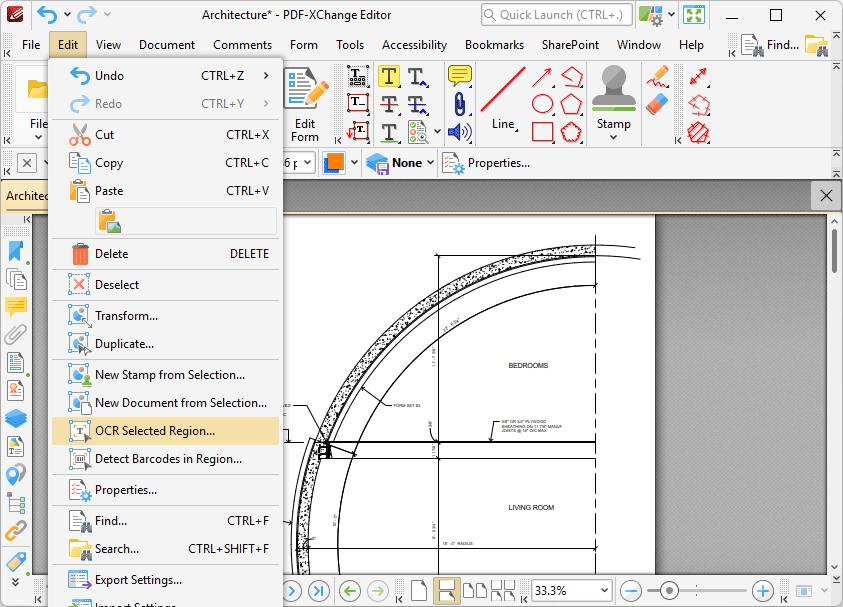Expand the fill color dropdown arrow
843x607 pixels.
354,163
